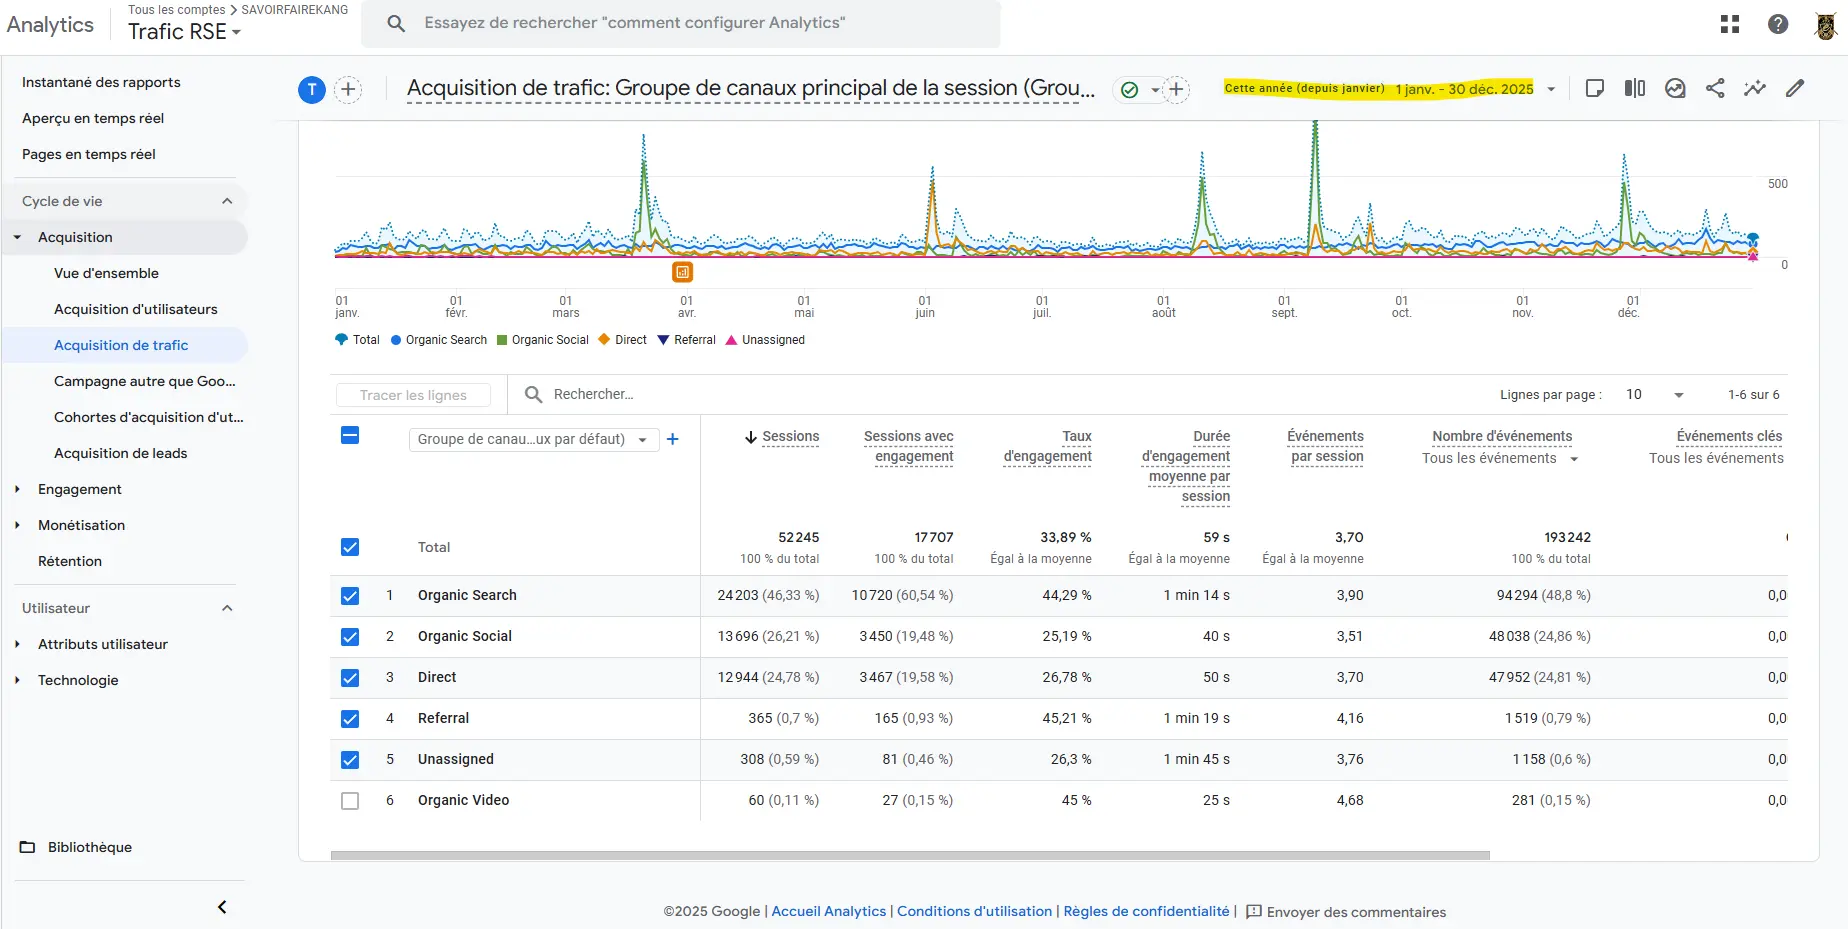Open the apps grid icon

pyautogui.click(x=1730, y=24)
